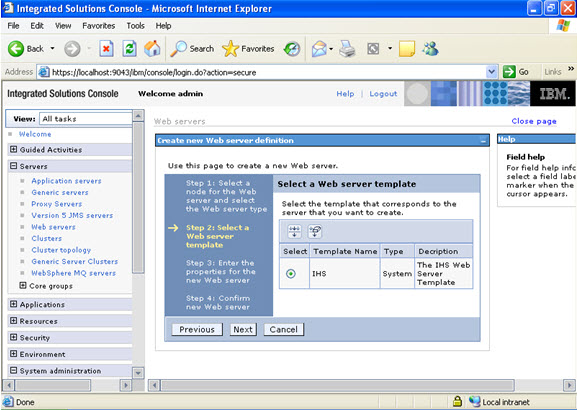The image size is (577, 410).
Task: Expand Core groups tree node
Action: (23, 285)
